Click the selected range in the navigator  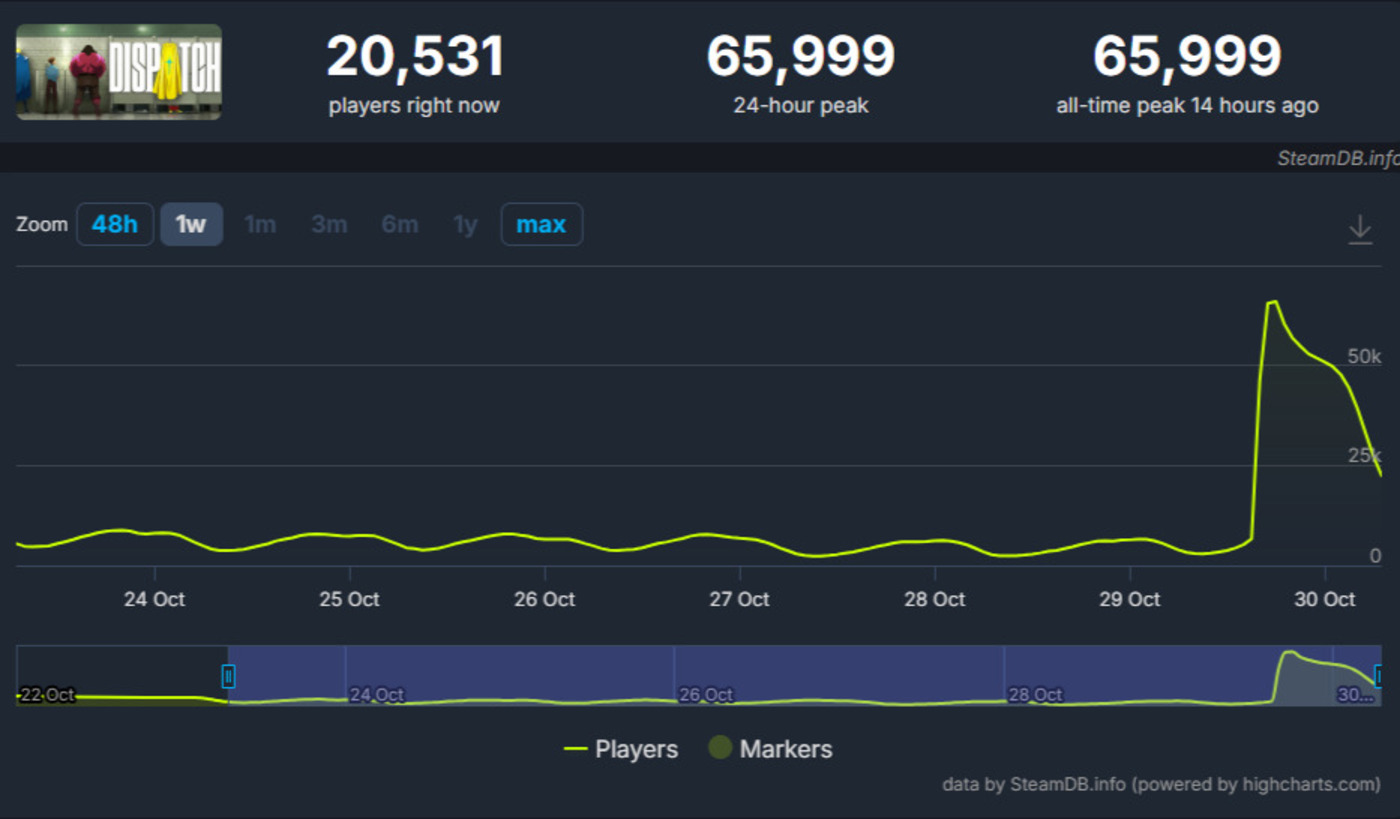tap(804, 676)
